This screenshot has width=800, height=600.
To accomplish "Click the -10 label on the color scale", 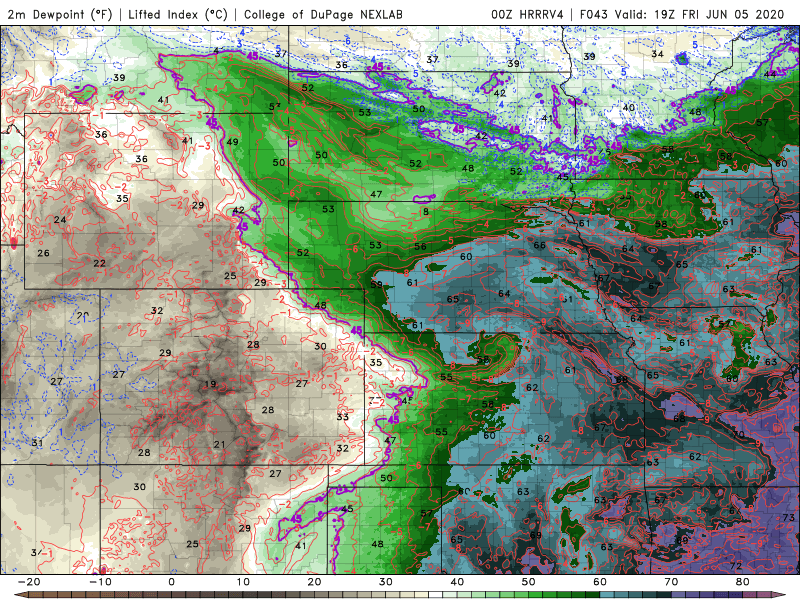I will pos(100,582).
